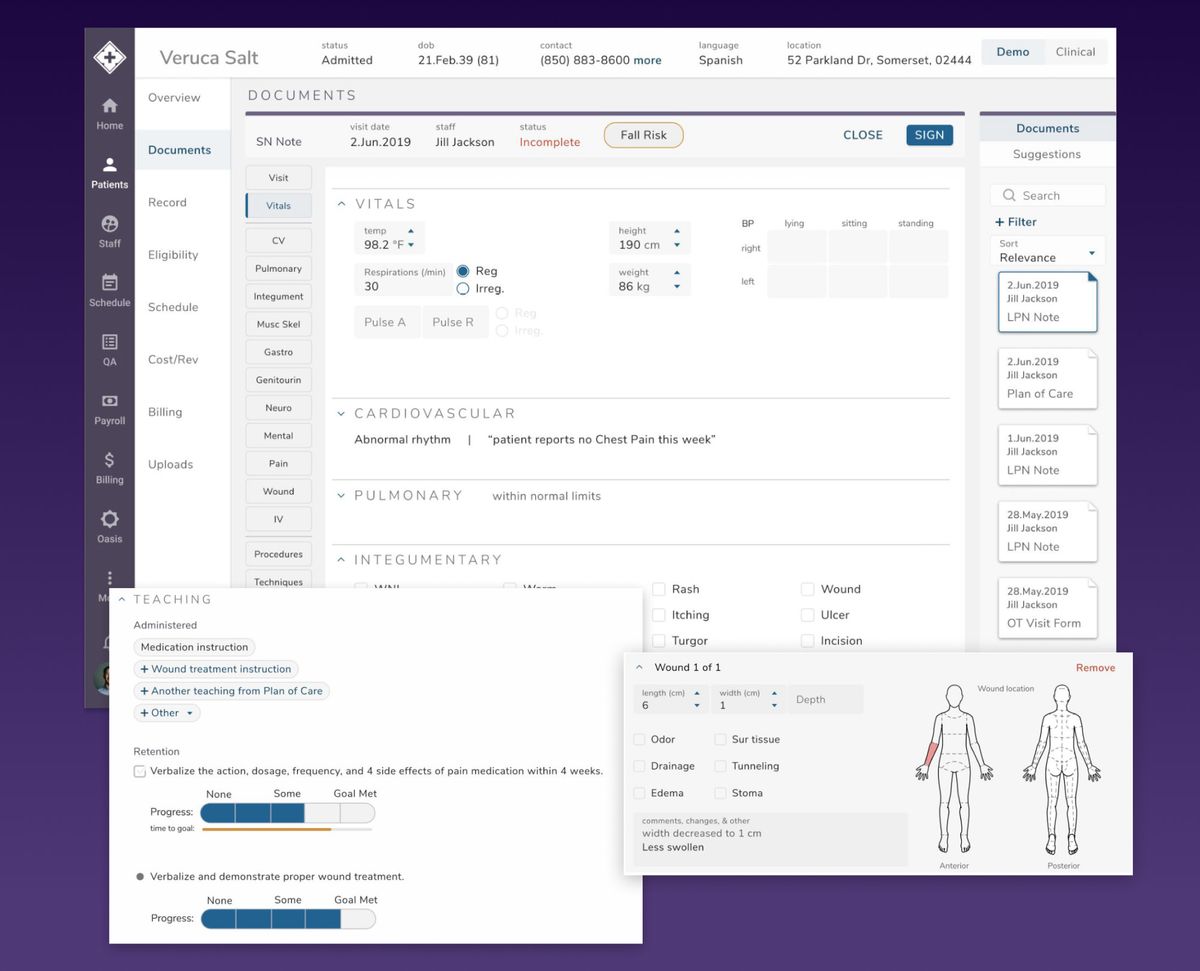
Task: Switch to the Clinical tab
Action: 1076,52
